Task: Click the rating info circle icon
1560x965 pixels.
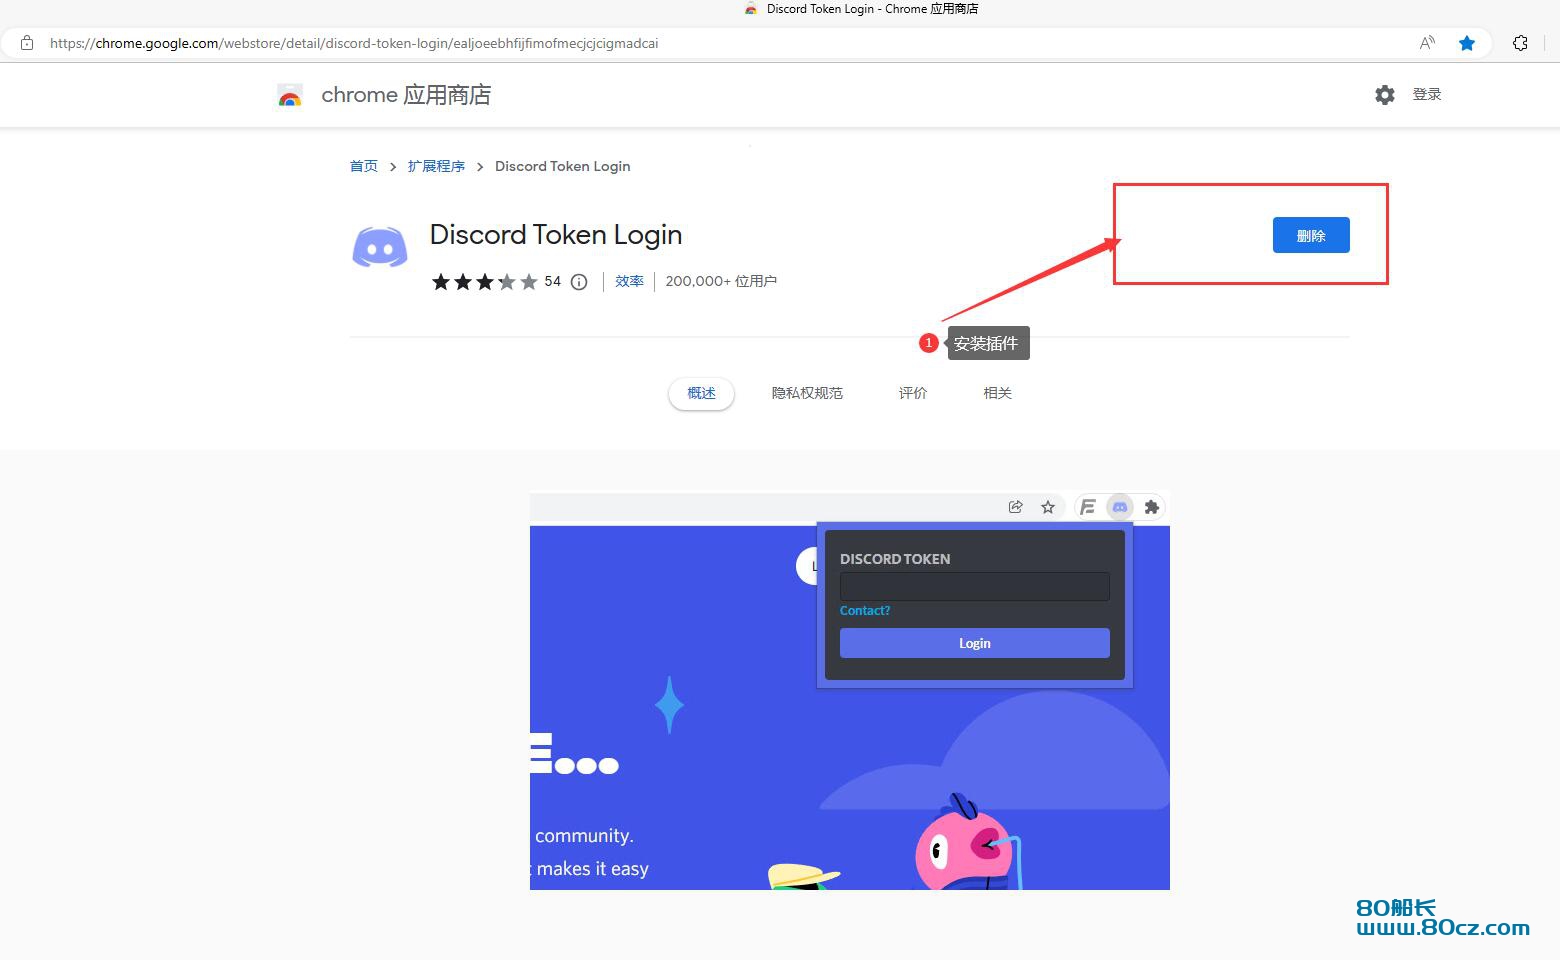Action: coord(579,282)
